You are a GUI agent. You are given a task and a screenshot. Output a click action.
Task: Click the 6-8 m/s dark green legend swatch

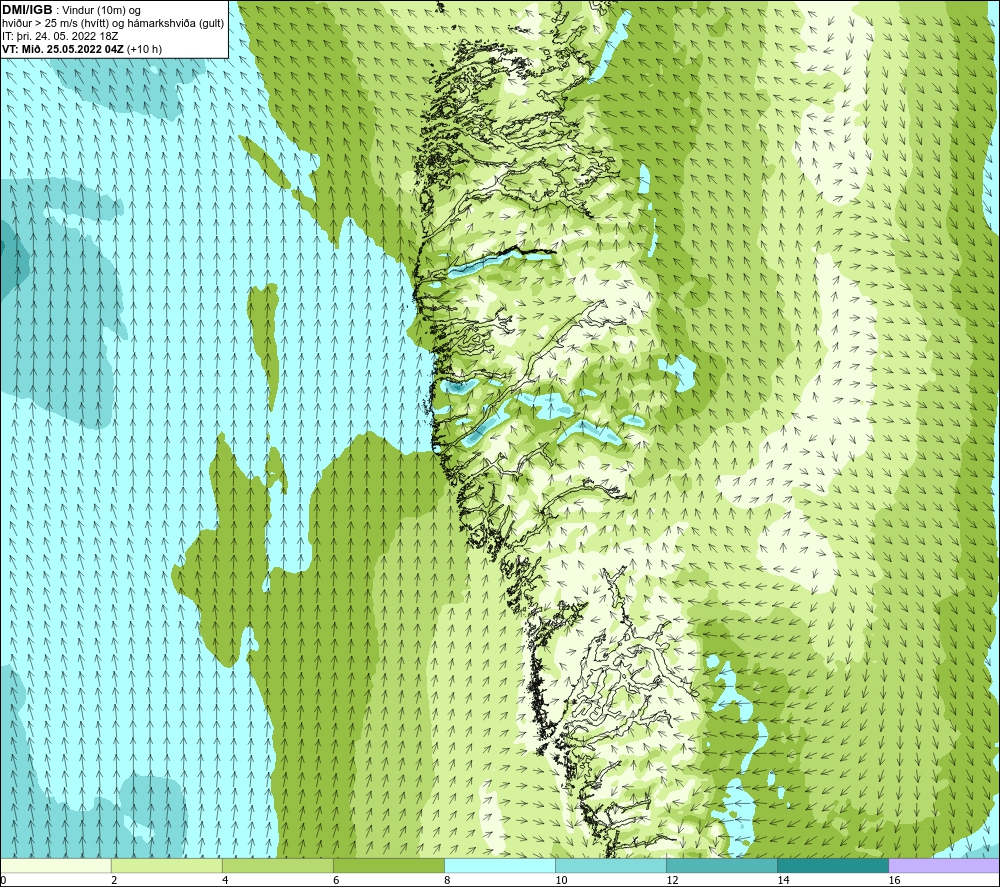point(388,865)
